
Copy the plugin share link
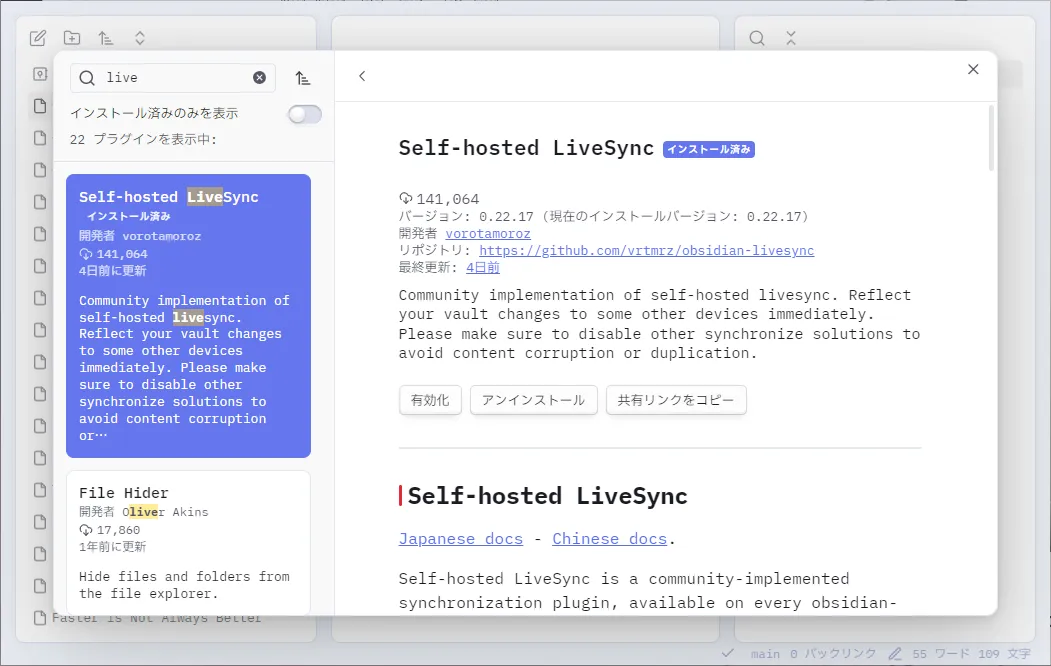click(x=676, y=399)
